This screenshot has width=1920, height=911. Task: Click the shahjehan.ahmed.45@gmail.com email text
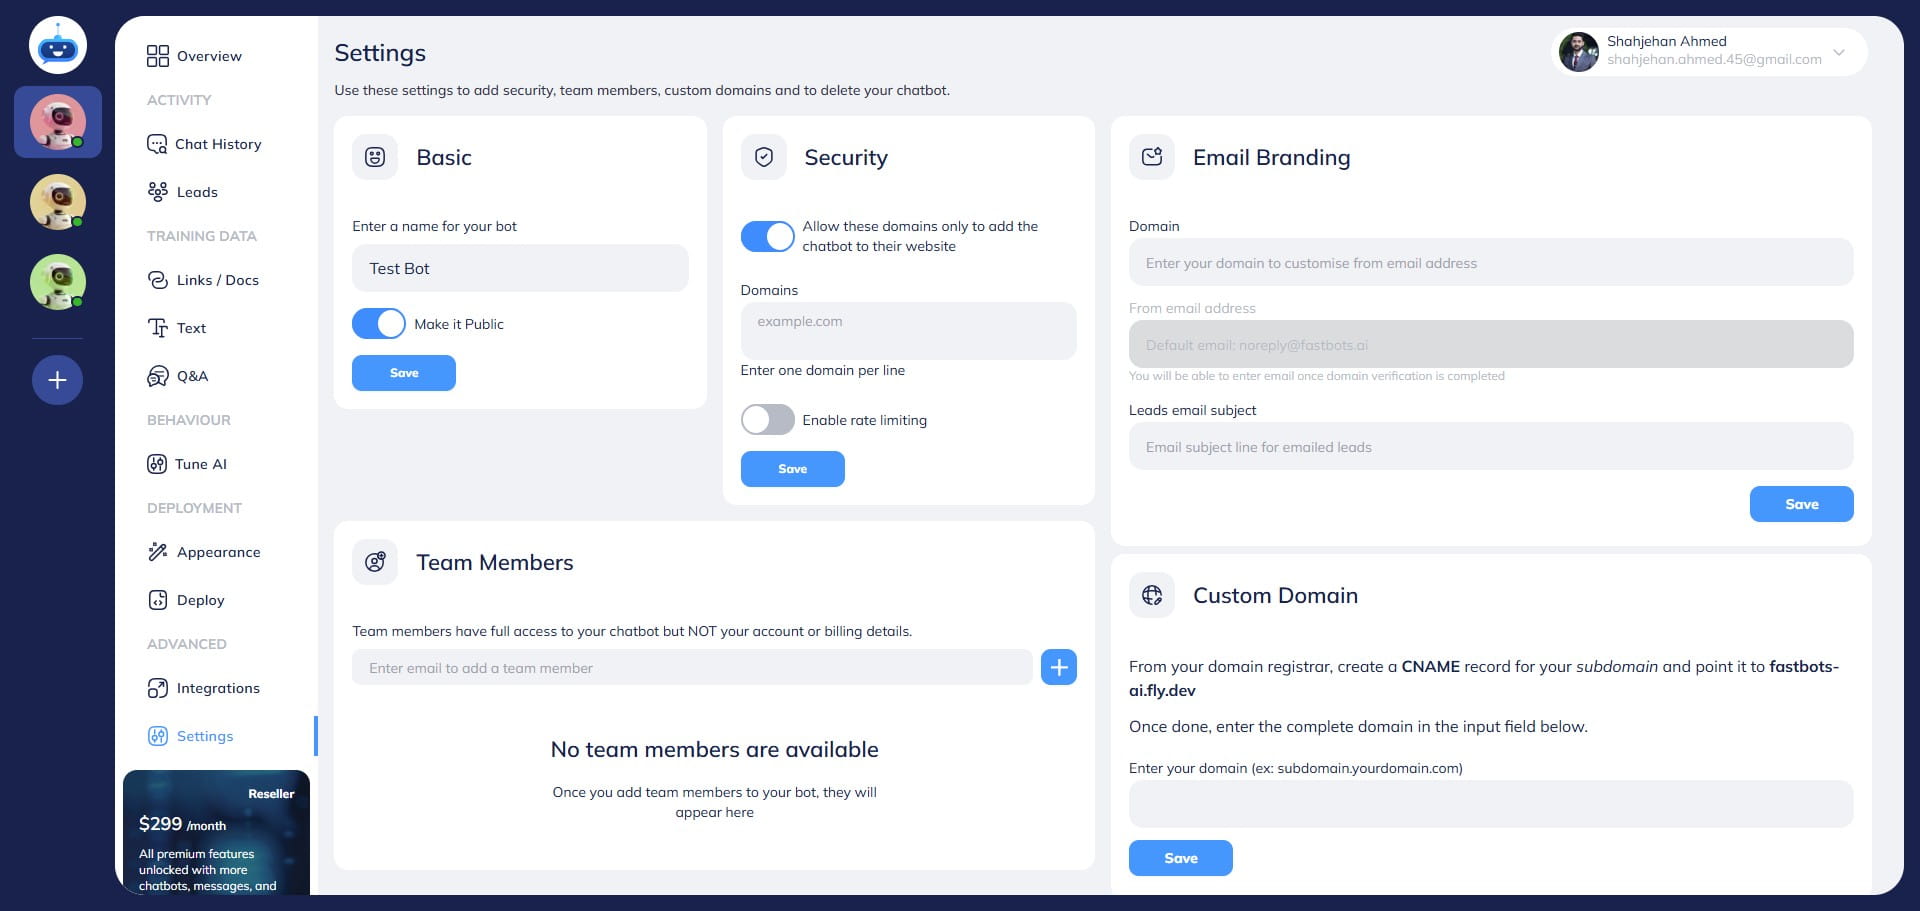[x=1714, y=60]
